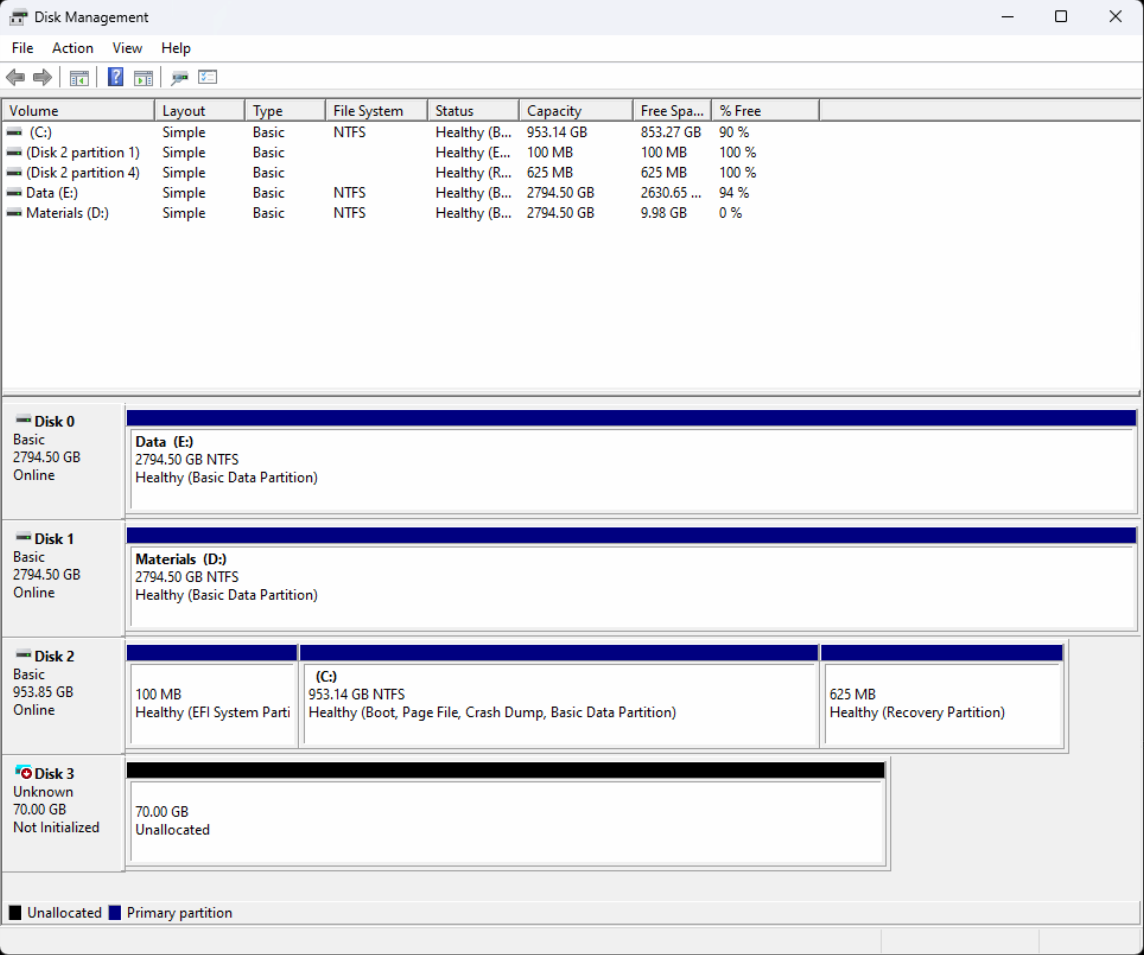
Task: Click the Rescan Disks toolbar icon
Action: (180, 77)
